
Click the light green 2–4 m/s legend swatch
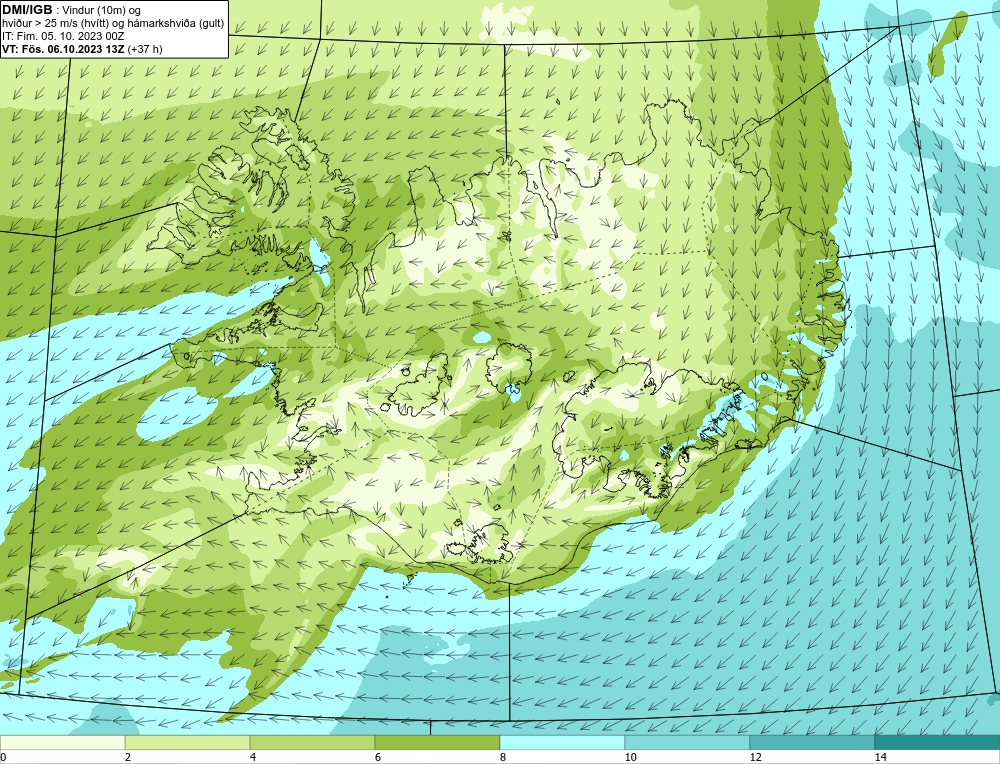(188, 742)
